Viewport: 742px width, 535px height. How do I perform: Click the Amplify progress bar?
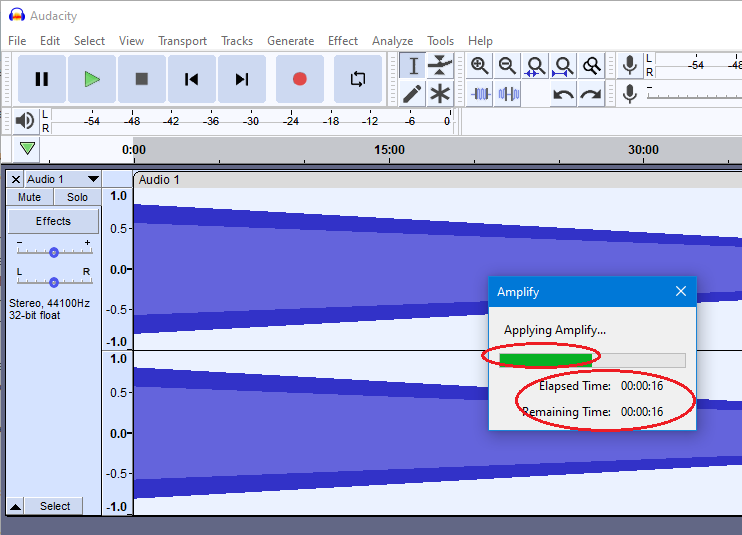(x=592, y=360)
